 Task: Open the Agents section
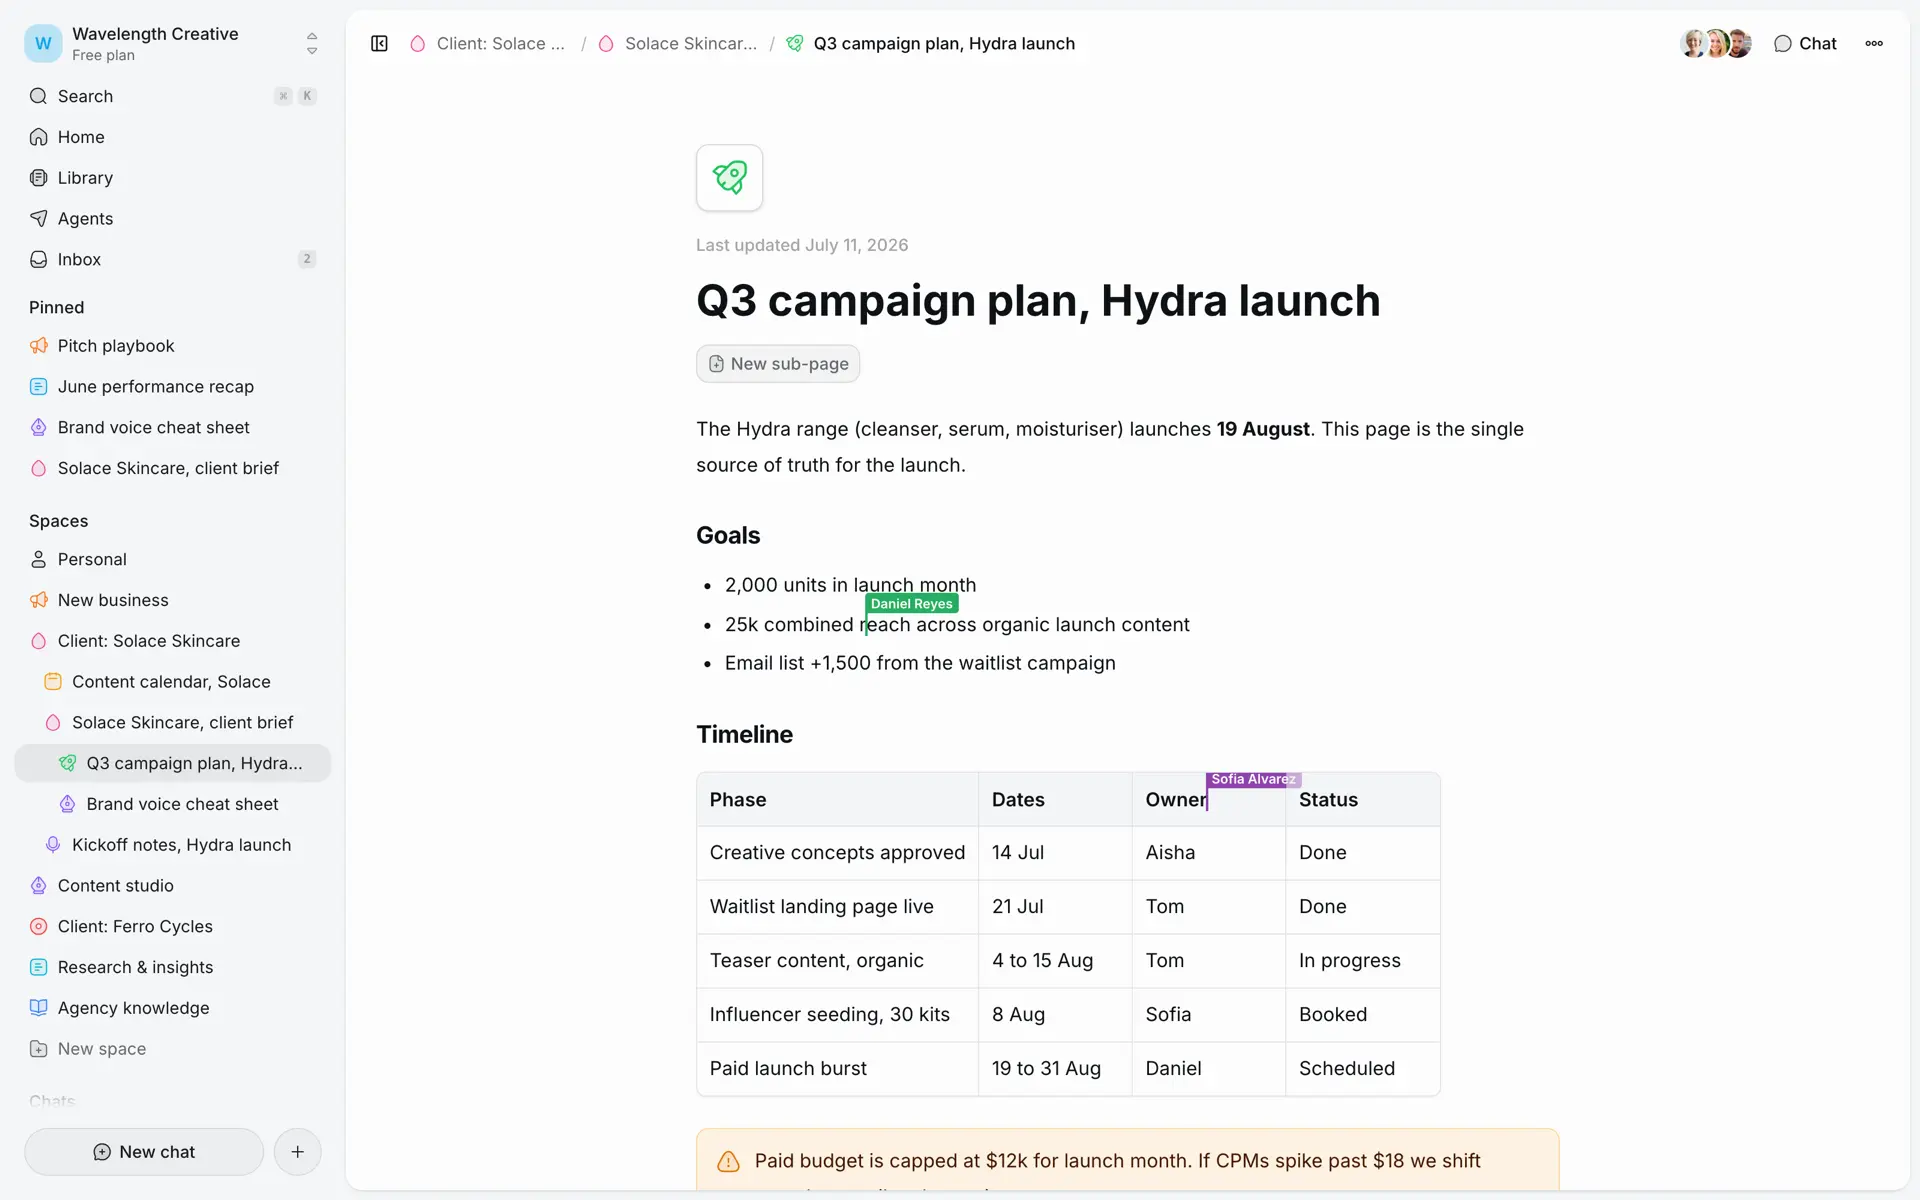click(173, 219)
